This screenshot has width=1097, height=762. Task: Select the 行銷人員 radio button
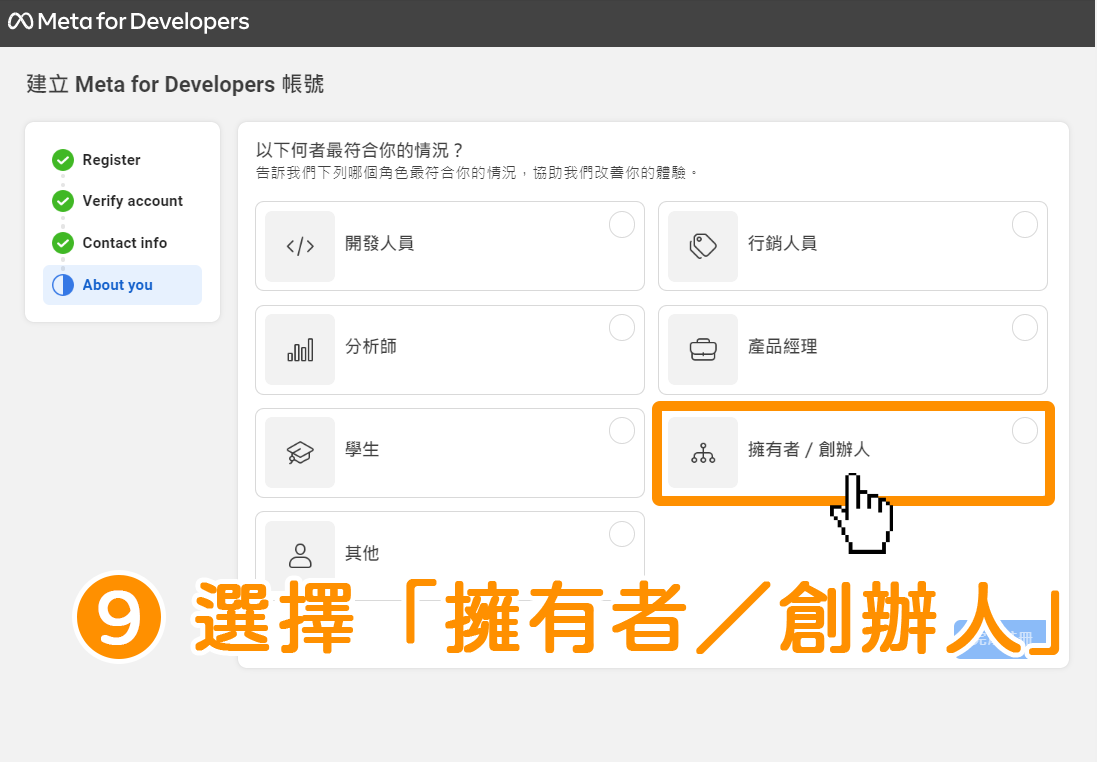[1025, 225]
